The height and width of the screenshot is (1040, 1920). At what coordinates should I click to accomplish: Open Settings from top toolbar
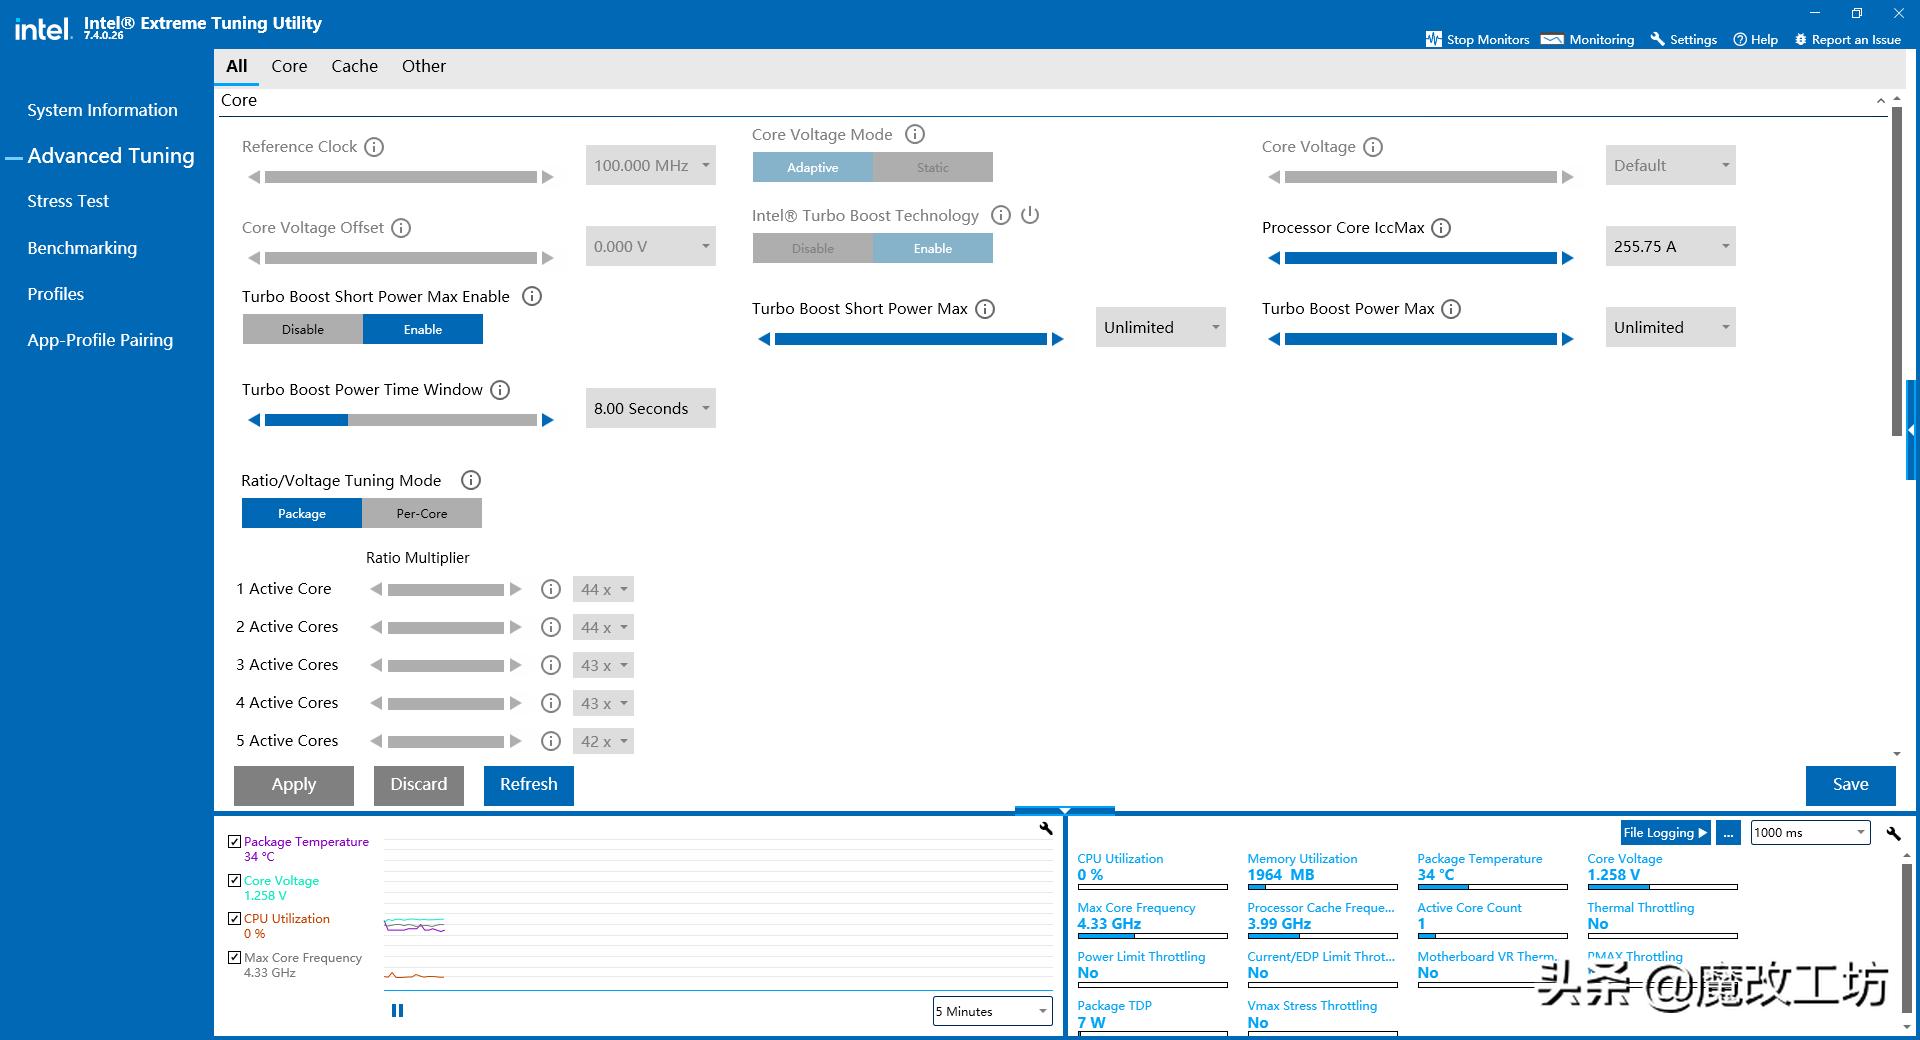1683,39
